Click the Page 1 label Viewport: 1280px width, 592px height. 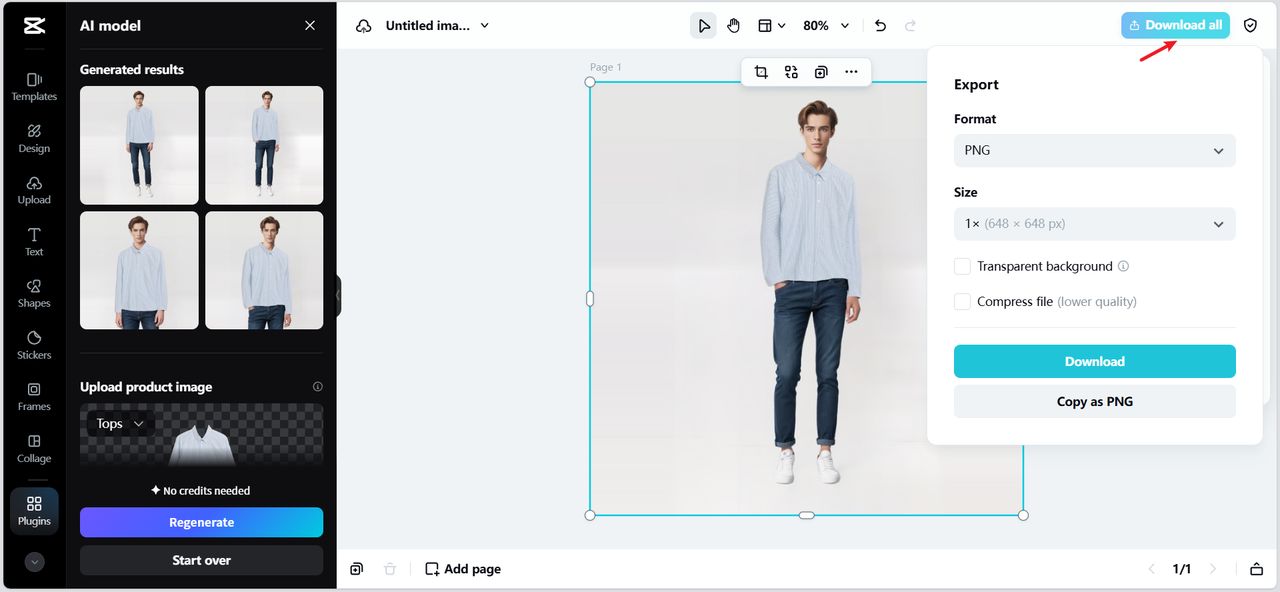pos(606,67)
